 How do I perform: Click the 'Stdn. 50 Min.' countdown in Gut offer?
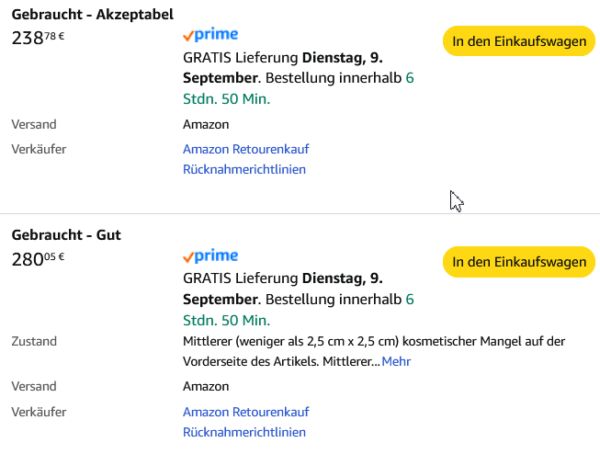point(226,320)
